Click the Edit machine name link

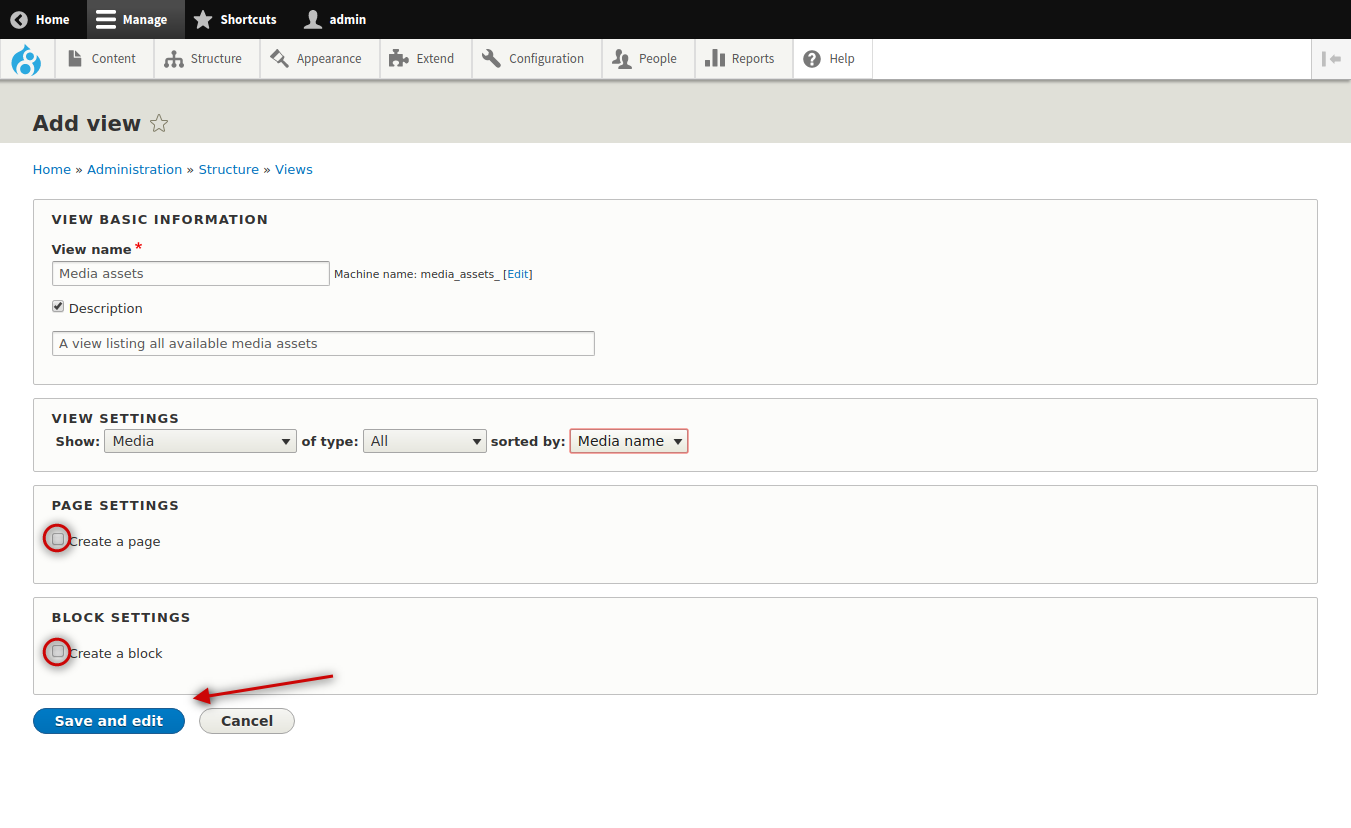pos(517,274)
